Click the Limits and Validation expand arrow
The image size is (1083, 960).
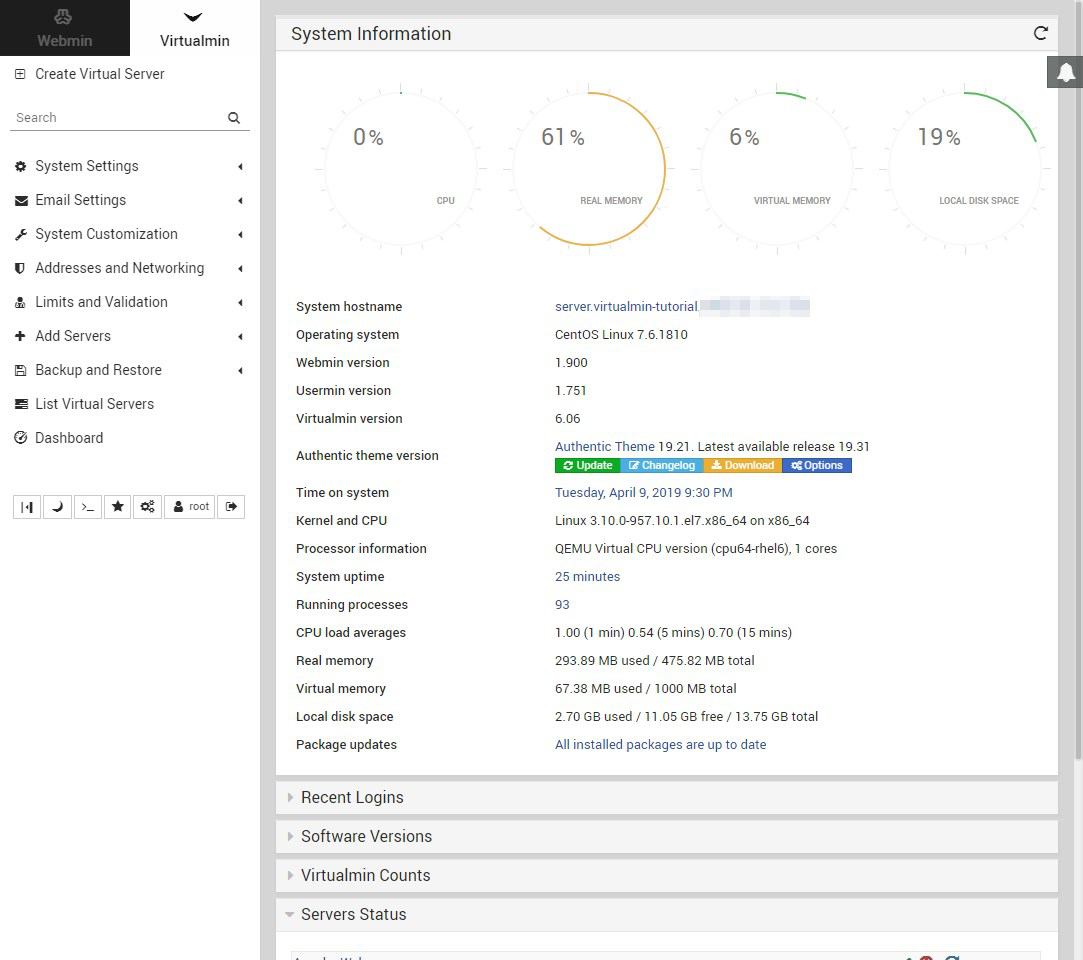pyautogui.click(x=240, y=303)
